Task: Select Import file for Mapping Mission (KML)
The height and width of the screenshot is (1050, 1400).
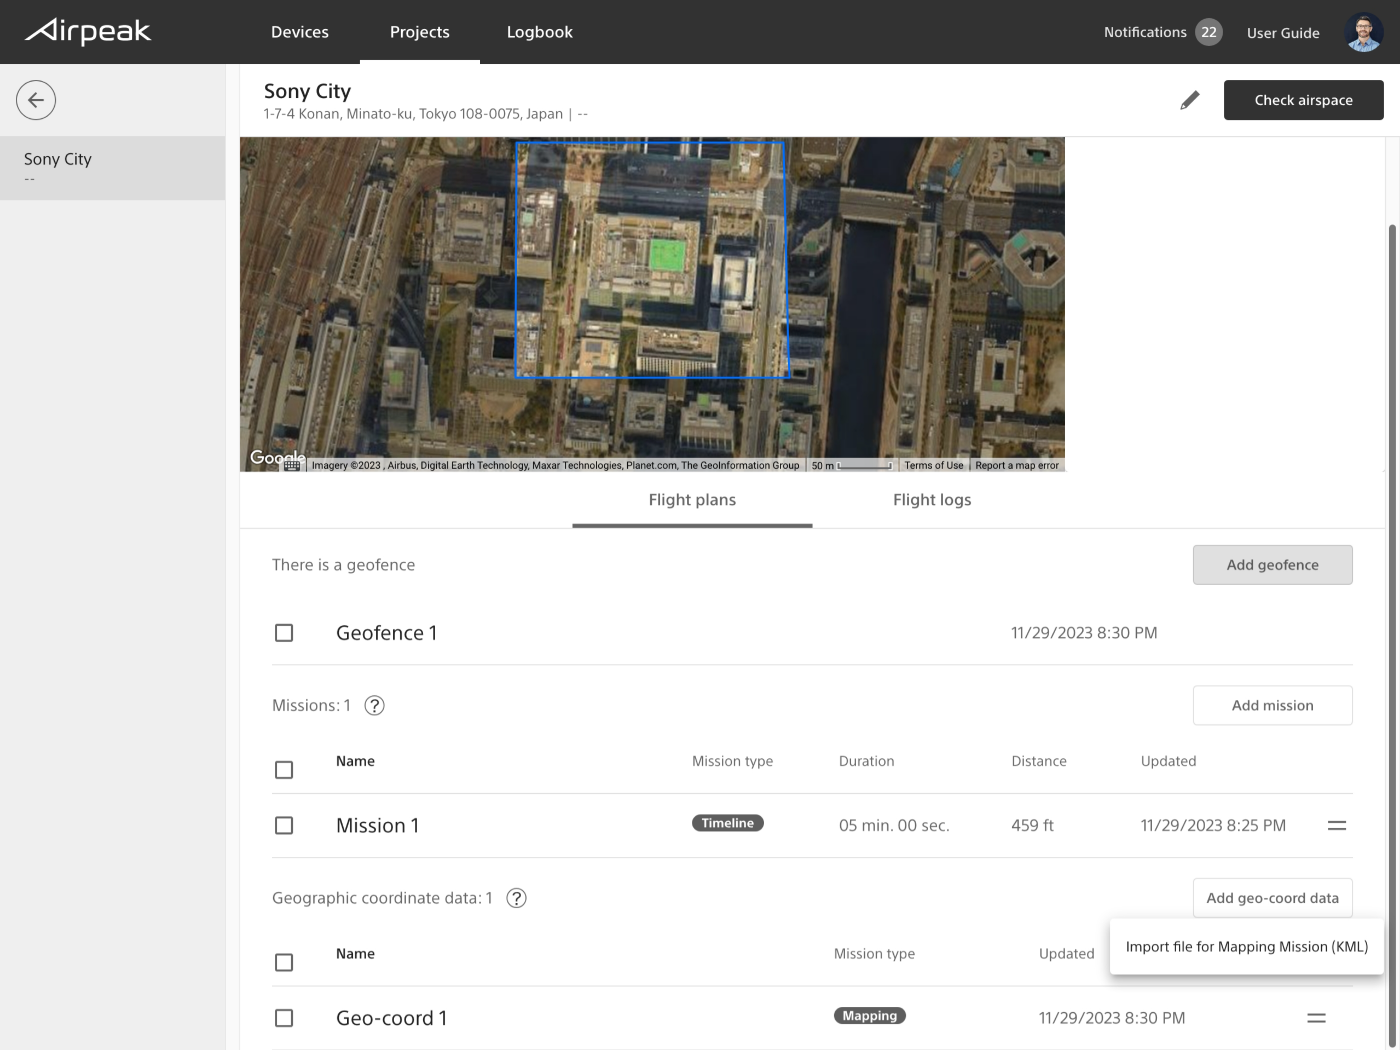Action: (1247, 947)
